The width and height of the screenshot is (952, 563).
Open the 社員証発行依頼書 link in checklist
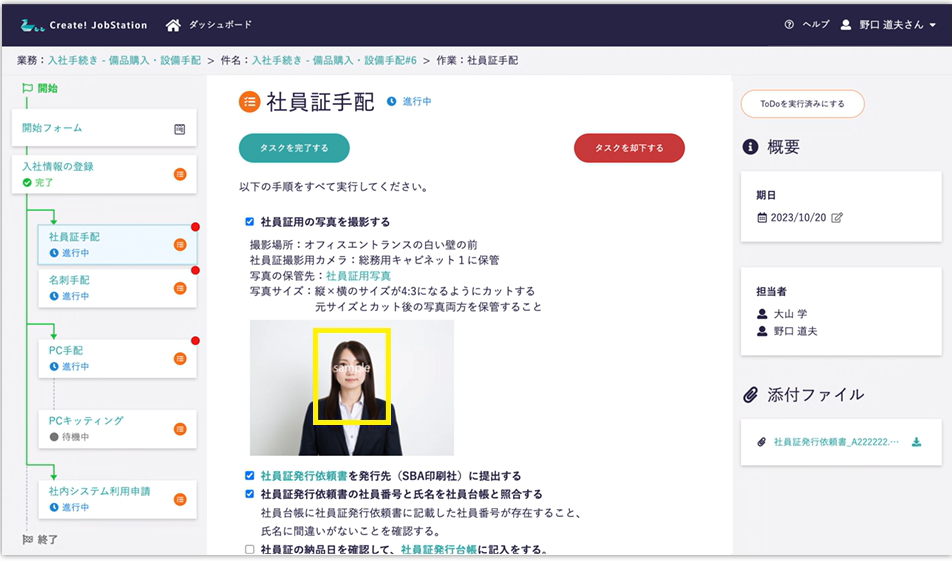tap(304, 476)
